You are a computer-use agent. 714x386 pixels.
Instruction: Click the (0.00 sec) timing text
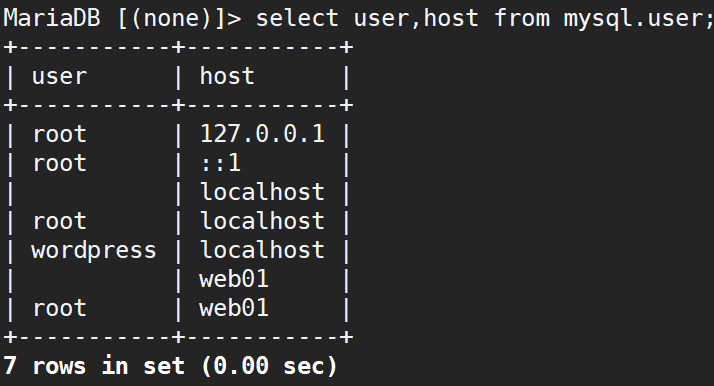point(269,366)
